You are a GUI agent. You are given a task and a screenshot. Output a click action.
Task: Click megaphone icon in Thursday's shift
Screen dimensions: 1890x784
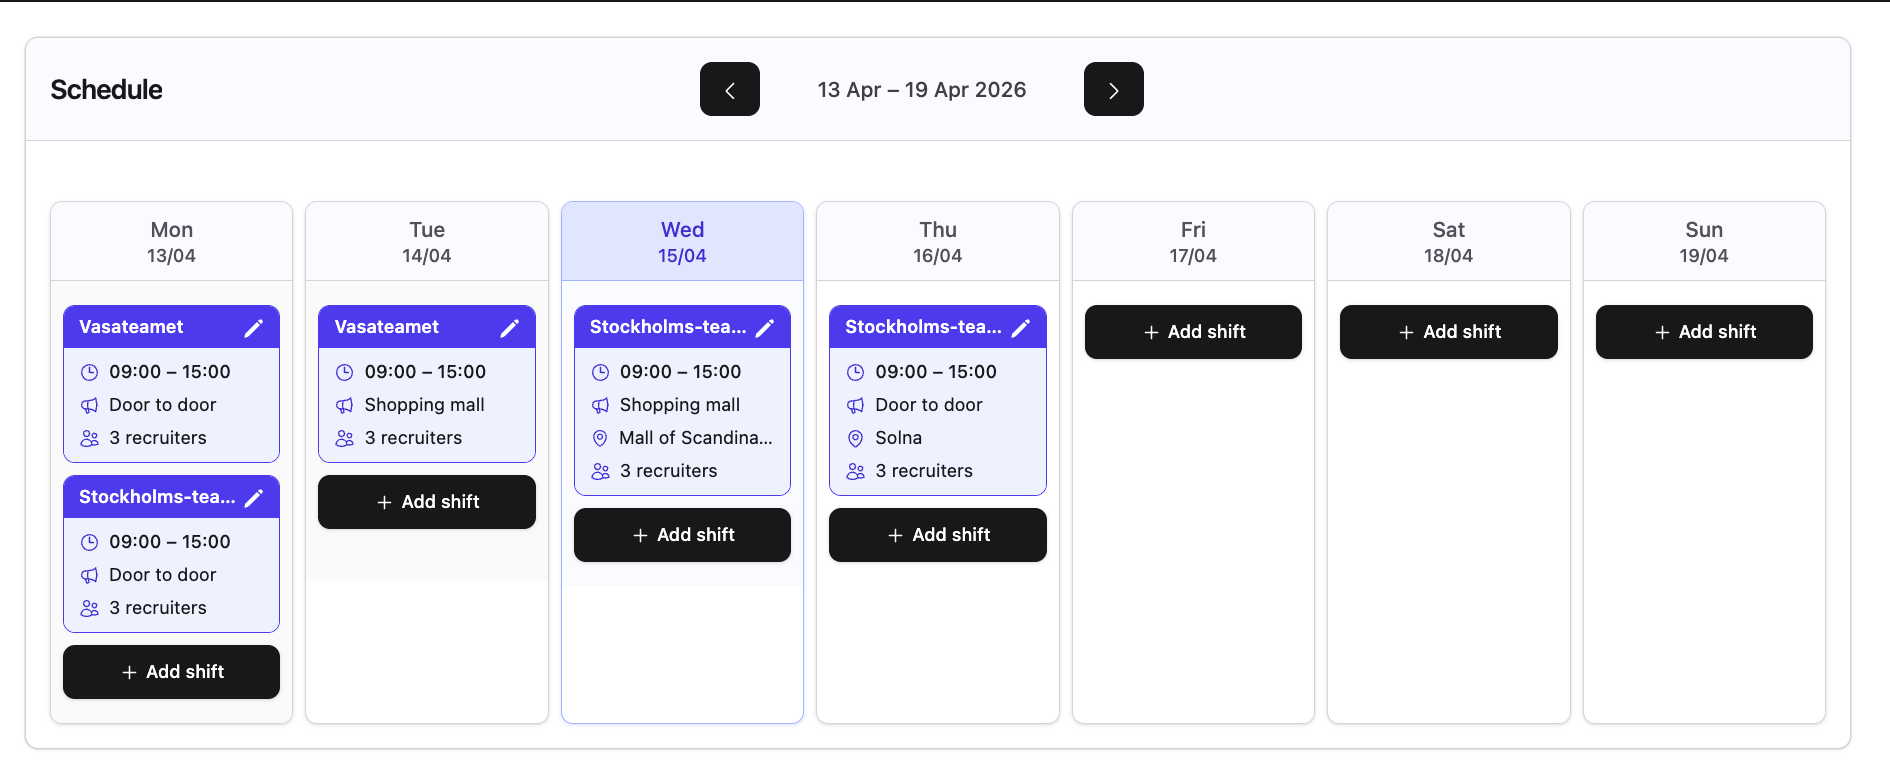[x=856, y=405]
